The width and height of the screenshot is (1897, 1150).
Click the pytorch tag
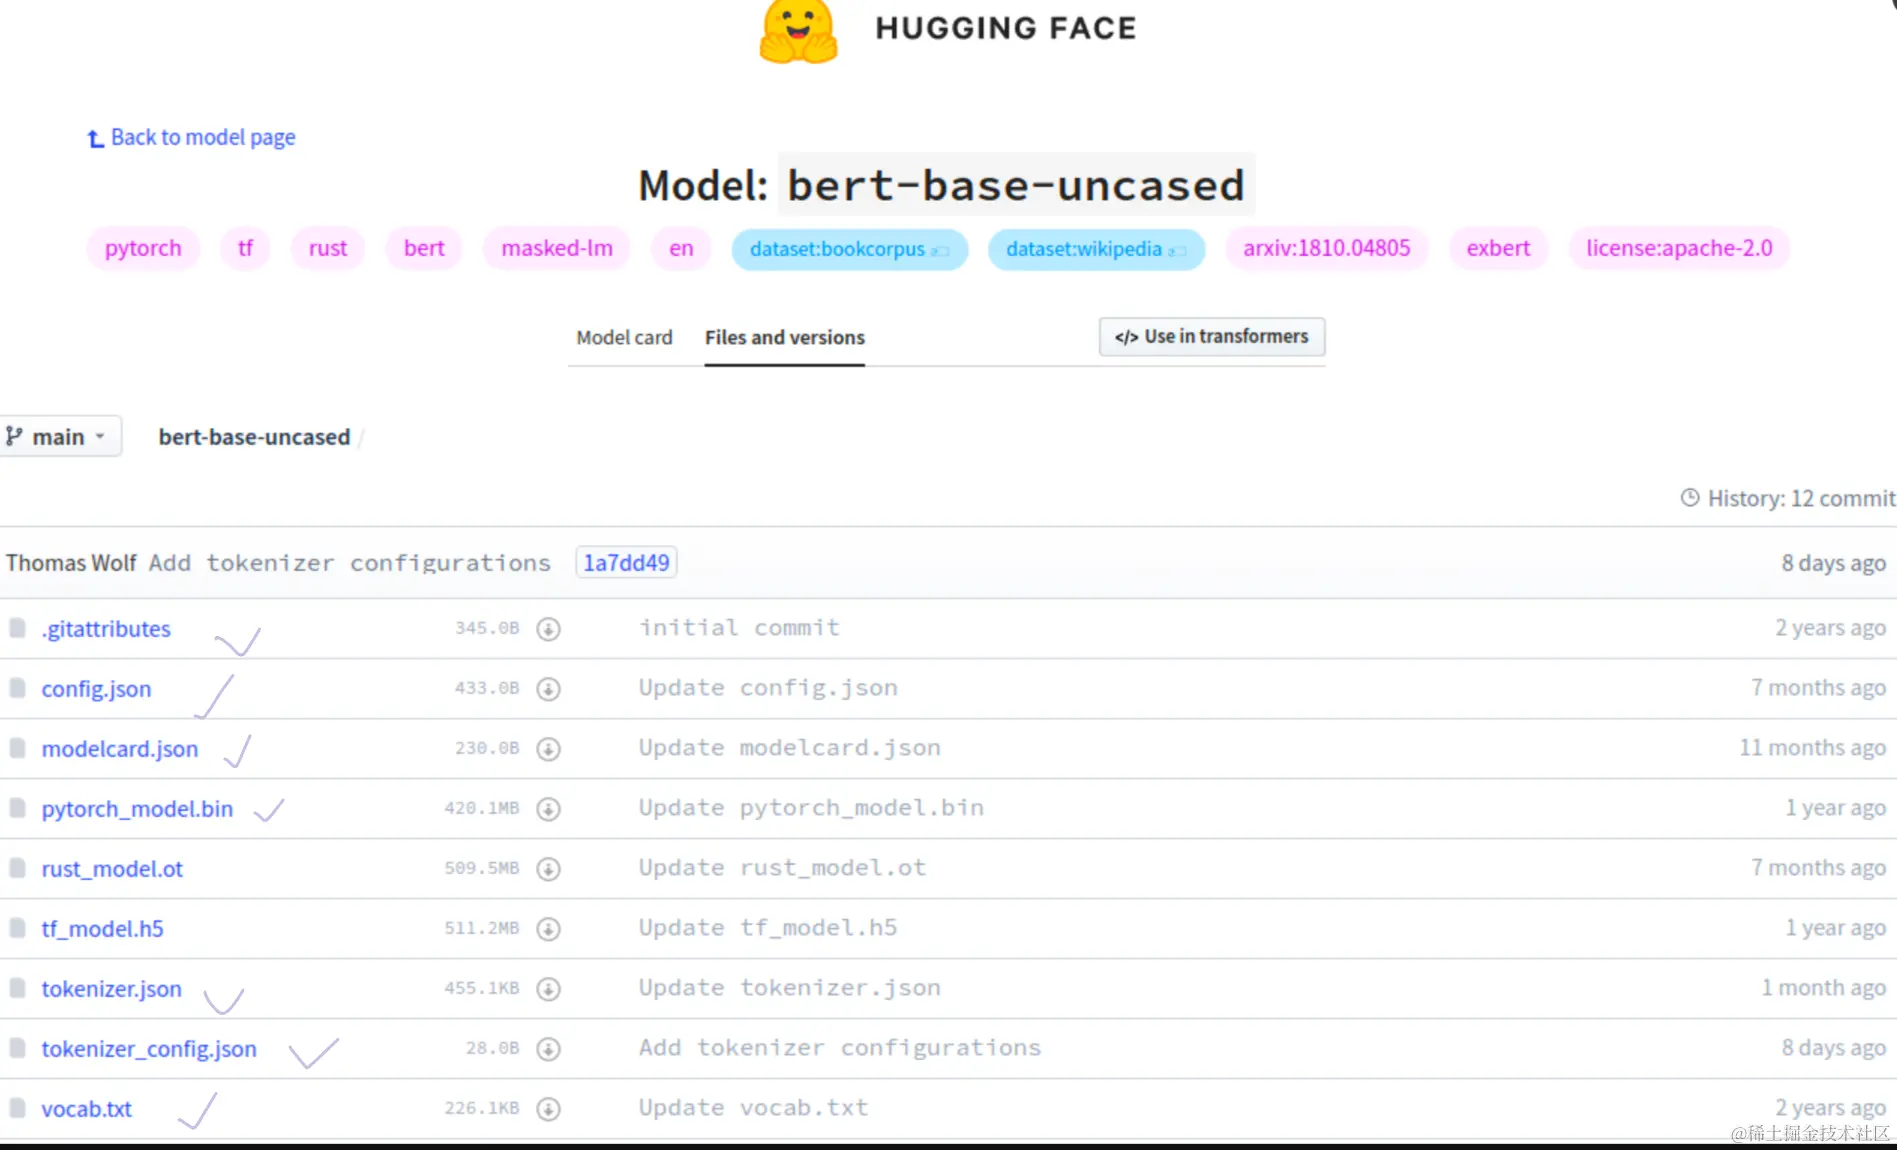coord(143,248)
